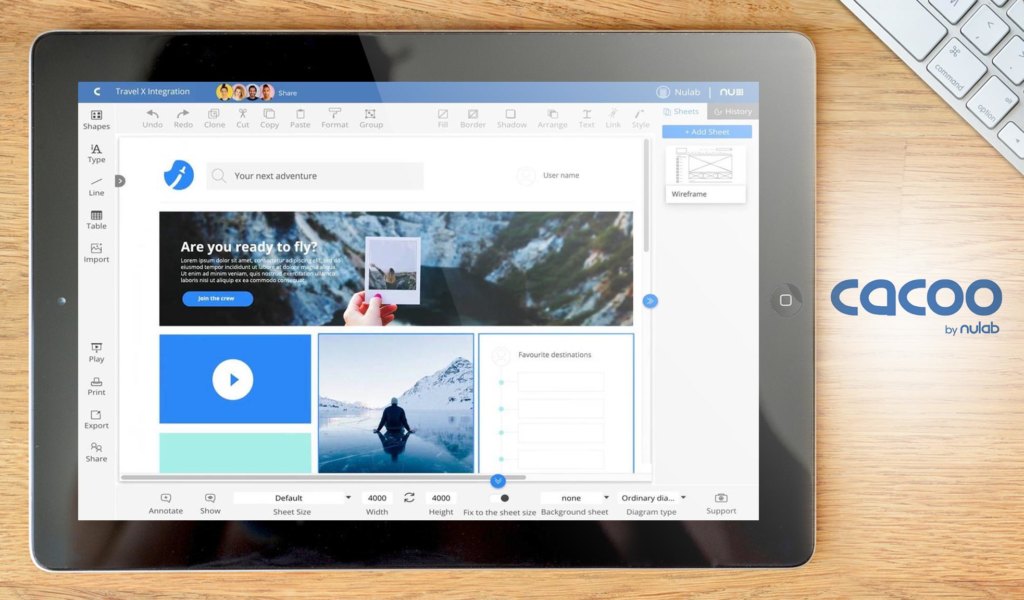Open the Export option in sidebar
The height and width of the screenshot is (600, 1024).
[96, 416]
